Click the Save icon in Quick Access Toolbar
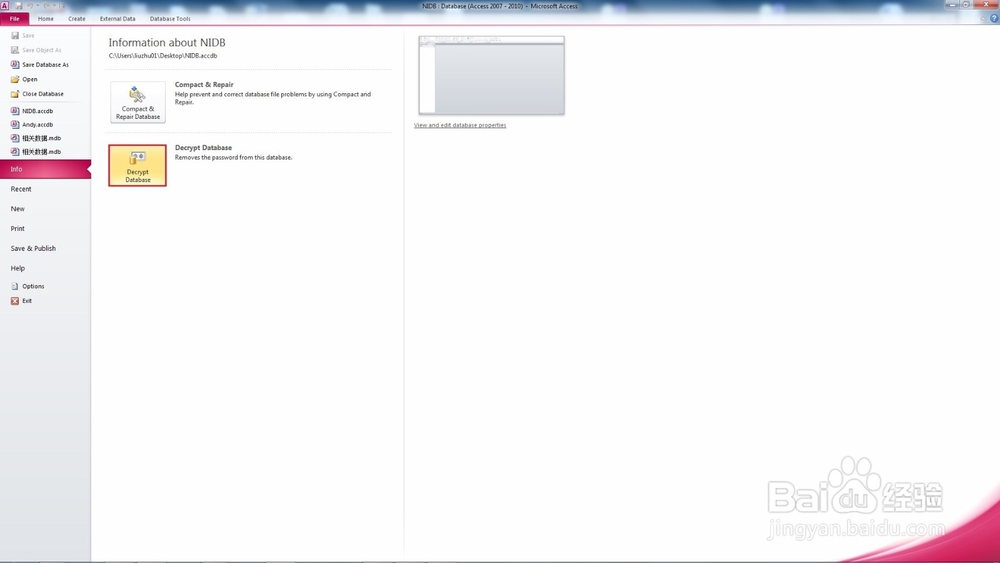The height and width of the screenshot is (563, 1000). point(18,6)
